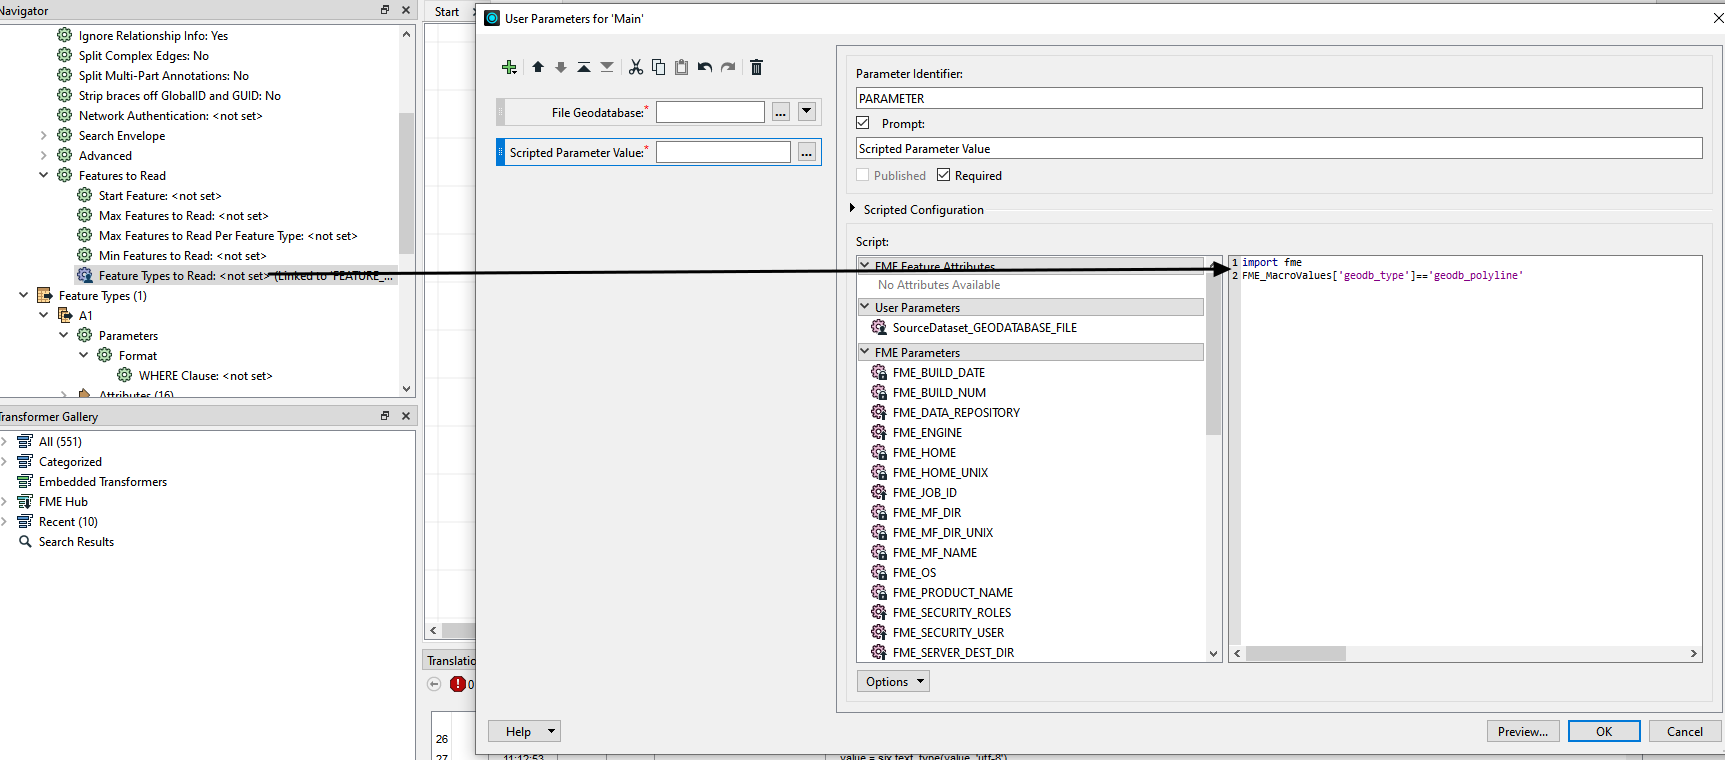Screen dimensions: 1725x760
Task: Select FME_SECURITY_ROLES gear icon
Action: point(879,612)
